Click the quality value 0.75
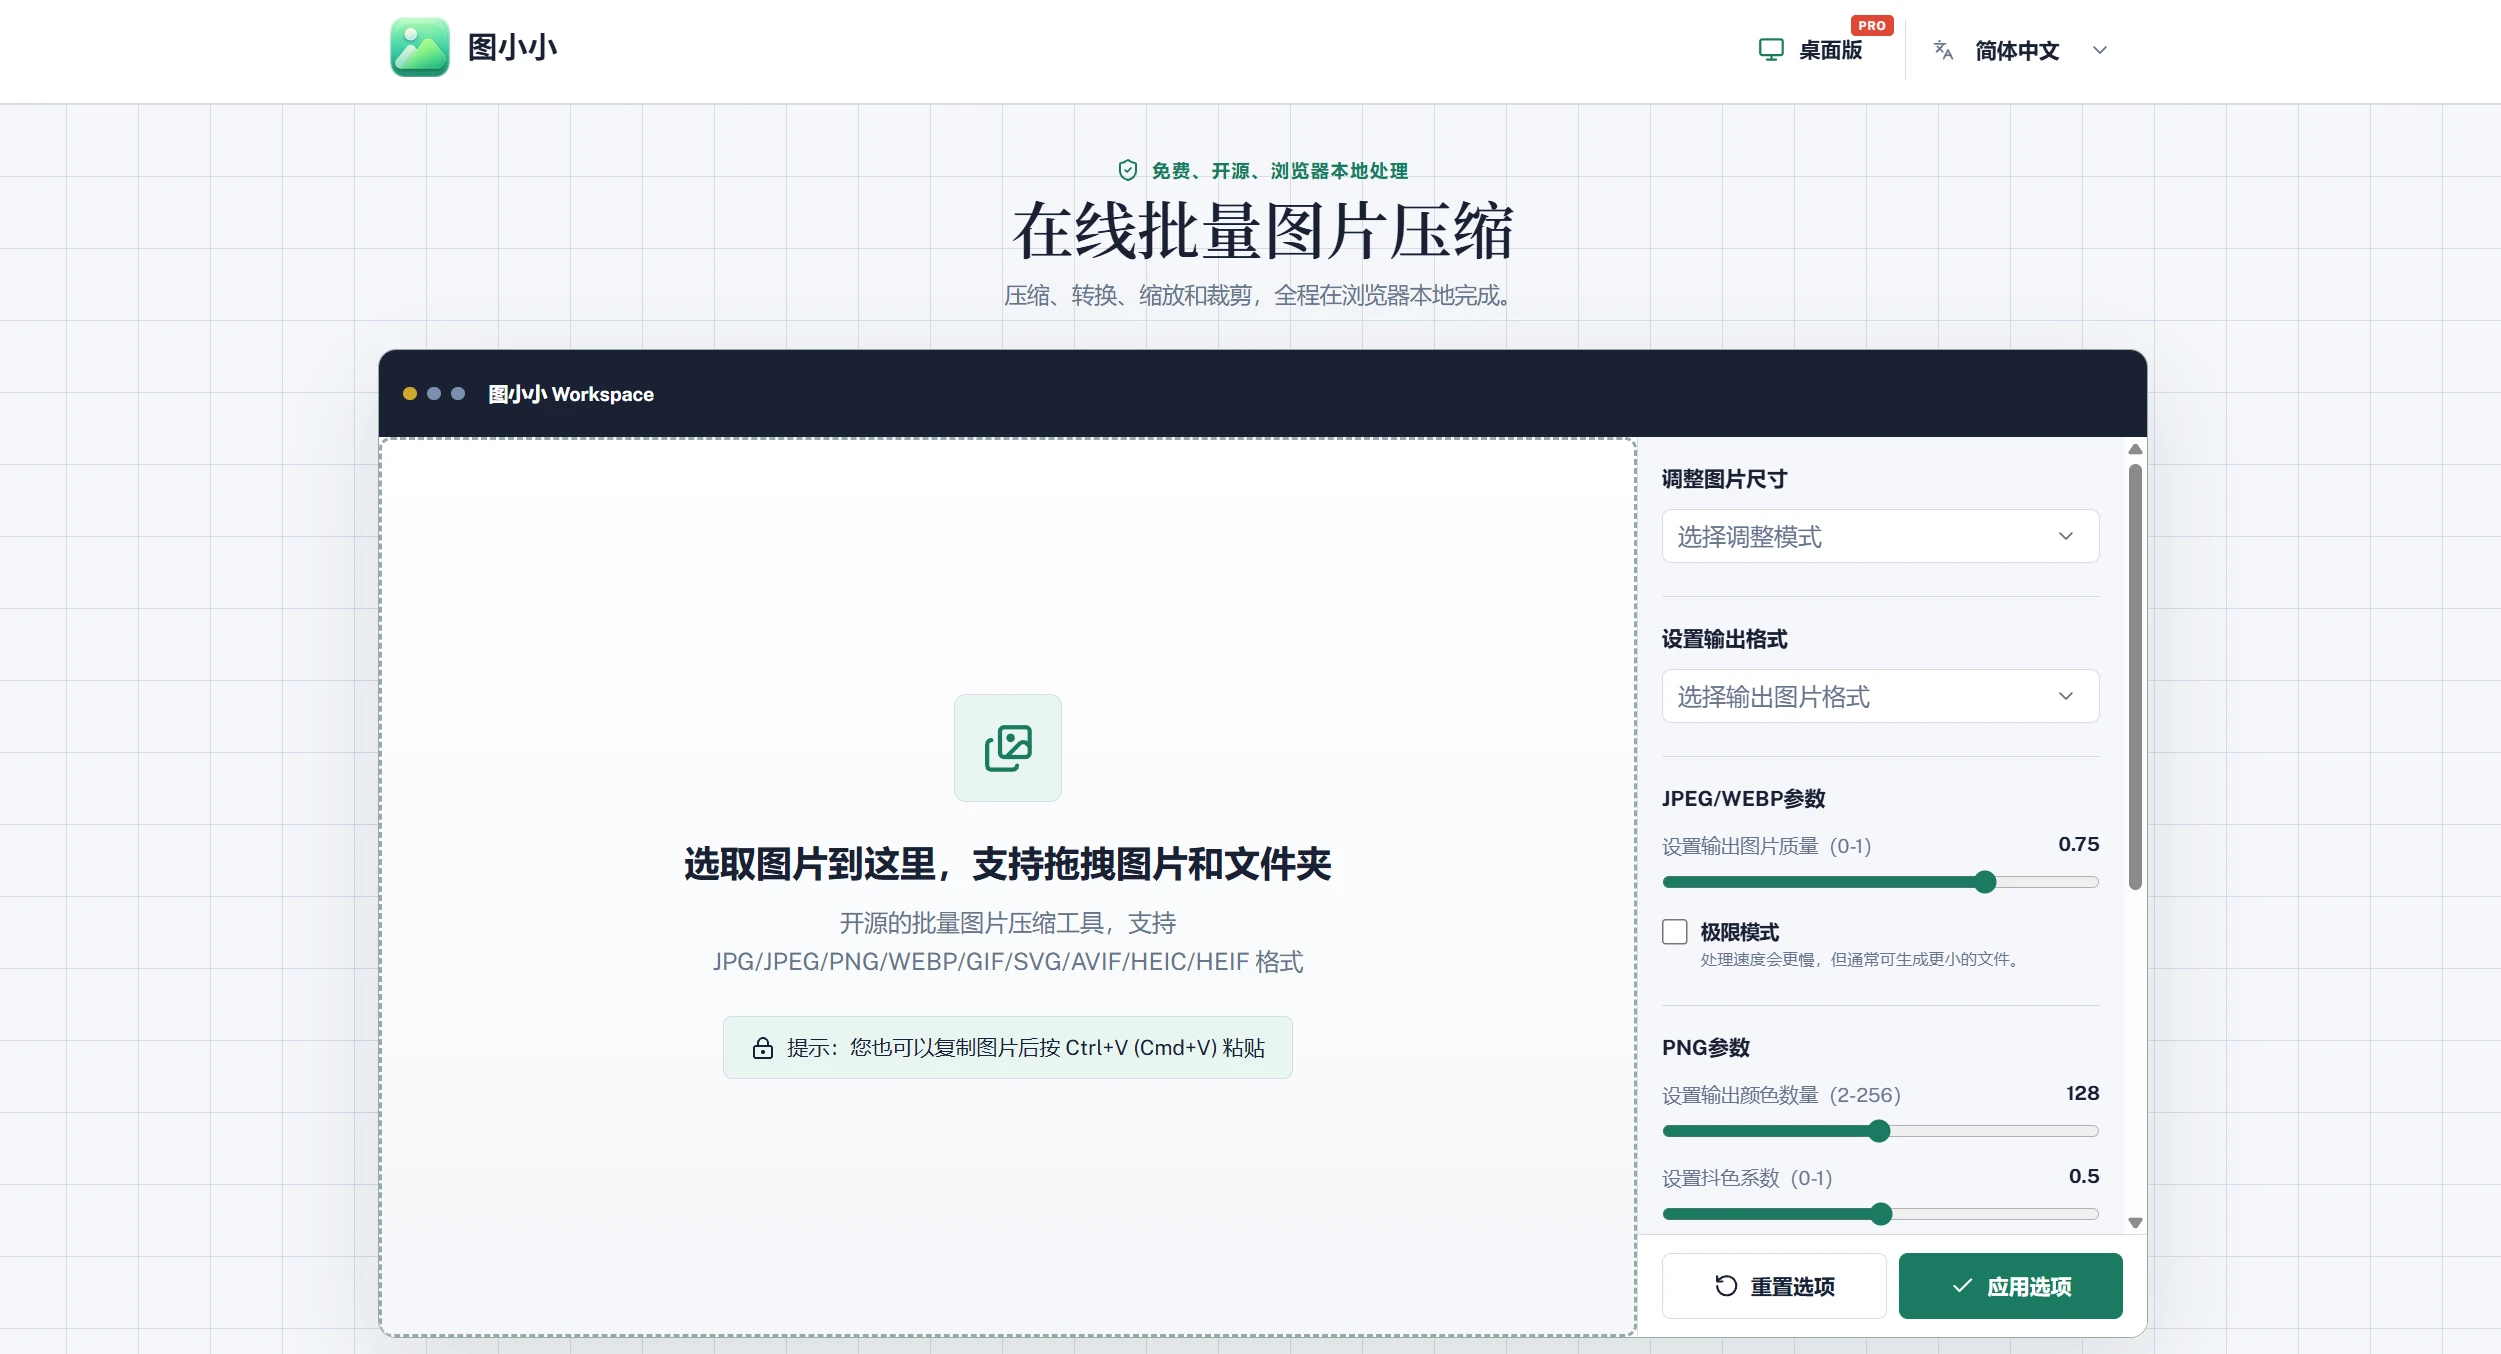Viewport: 2501px width, 1354px height. 2078,844
